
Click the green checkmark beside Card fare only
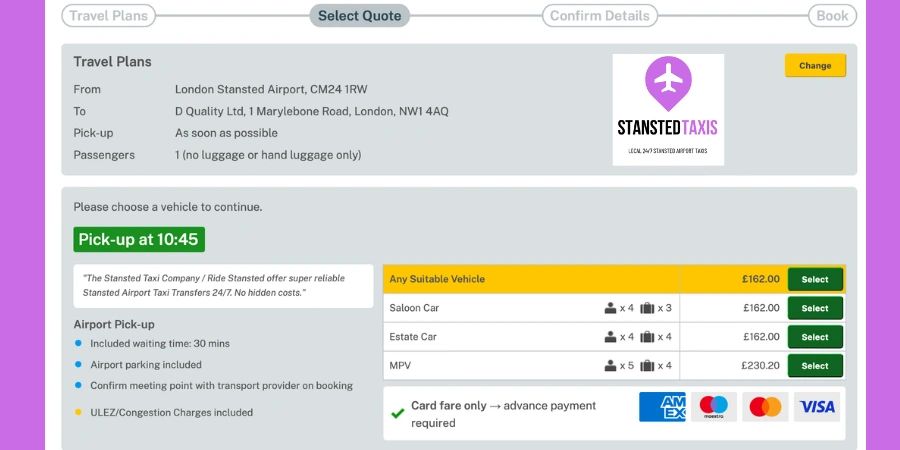coord(397,413)
